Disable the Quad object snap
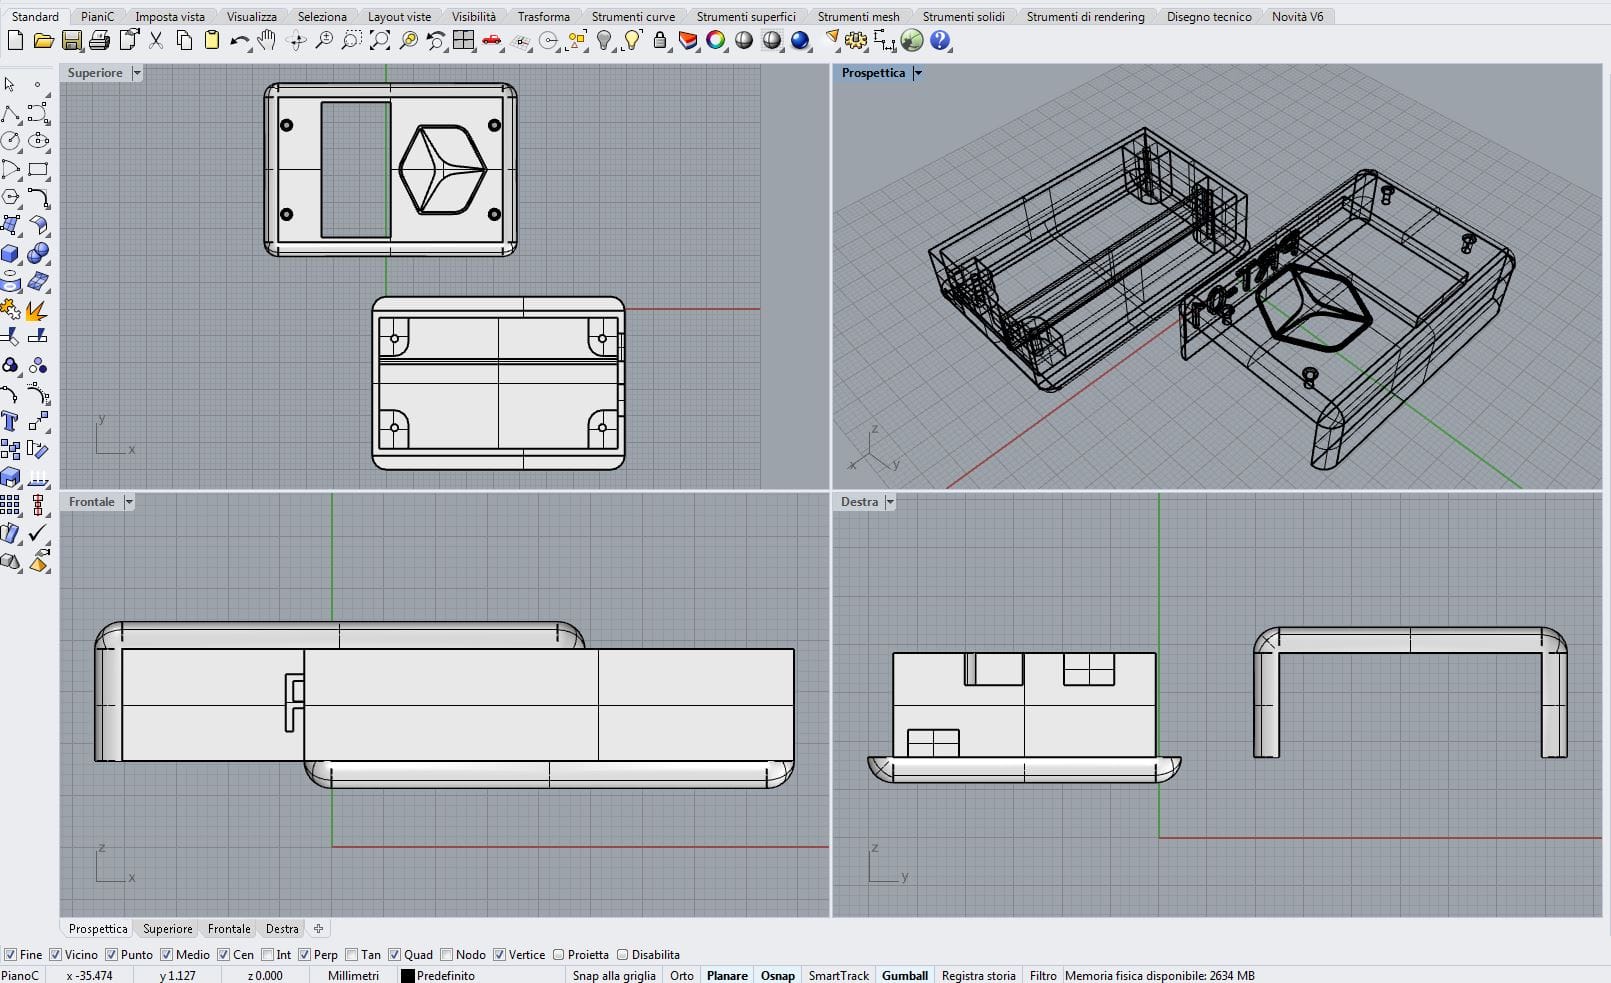Viewport: 1611px width, 983px height. pyautogui.click(x=396, y=954)
